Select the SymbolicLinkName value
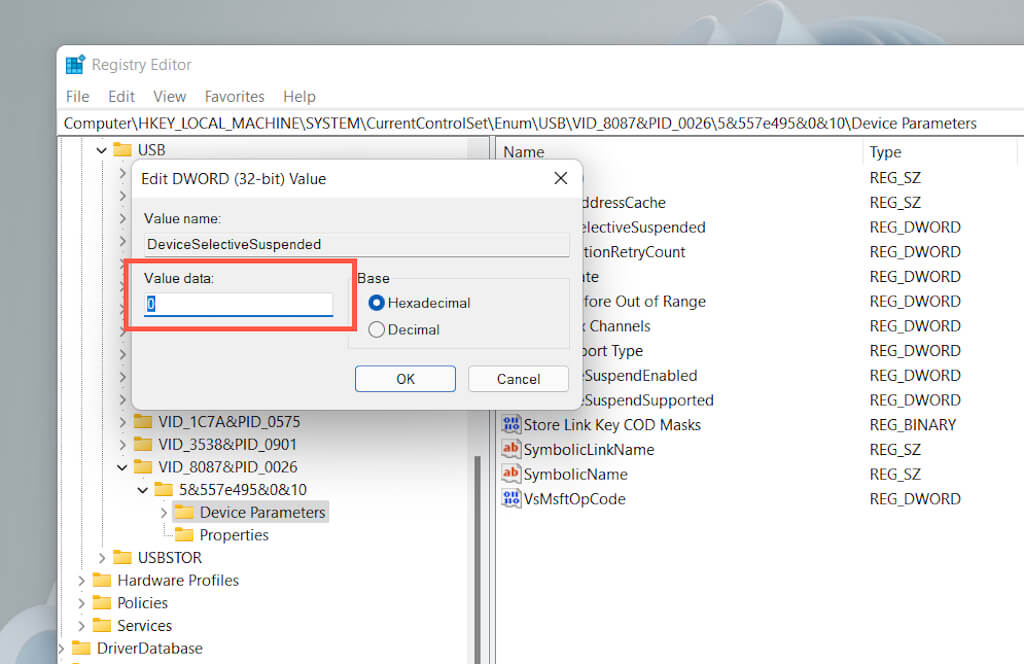Viewport: 1024px width, 664px height. click(588, 450)
